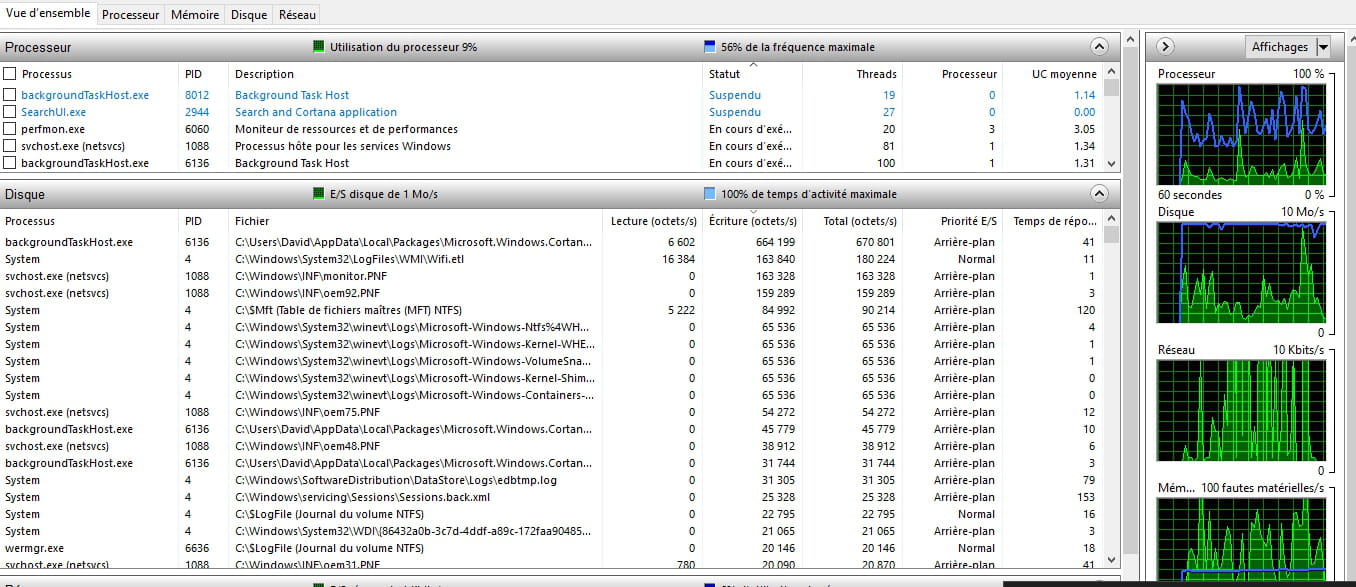Select the Processeur usage graph
The width and height of the screenshot is (1356, 587).
pos(1241,134)
